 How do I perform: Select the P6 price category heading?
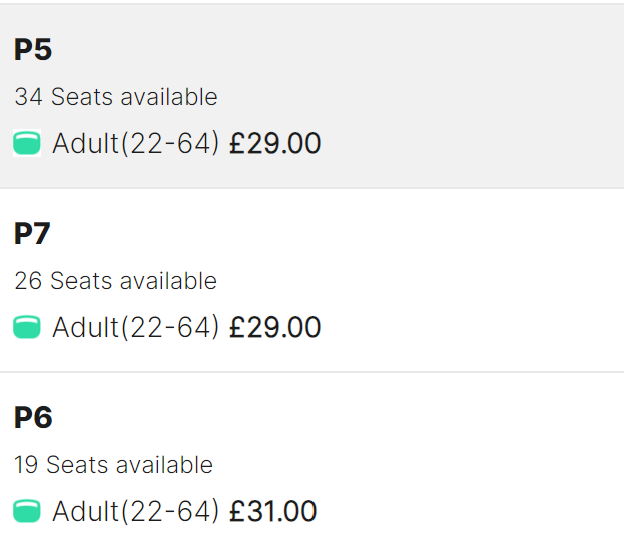33,417
